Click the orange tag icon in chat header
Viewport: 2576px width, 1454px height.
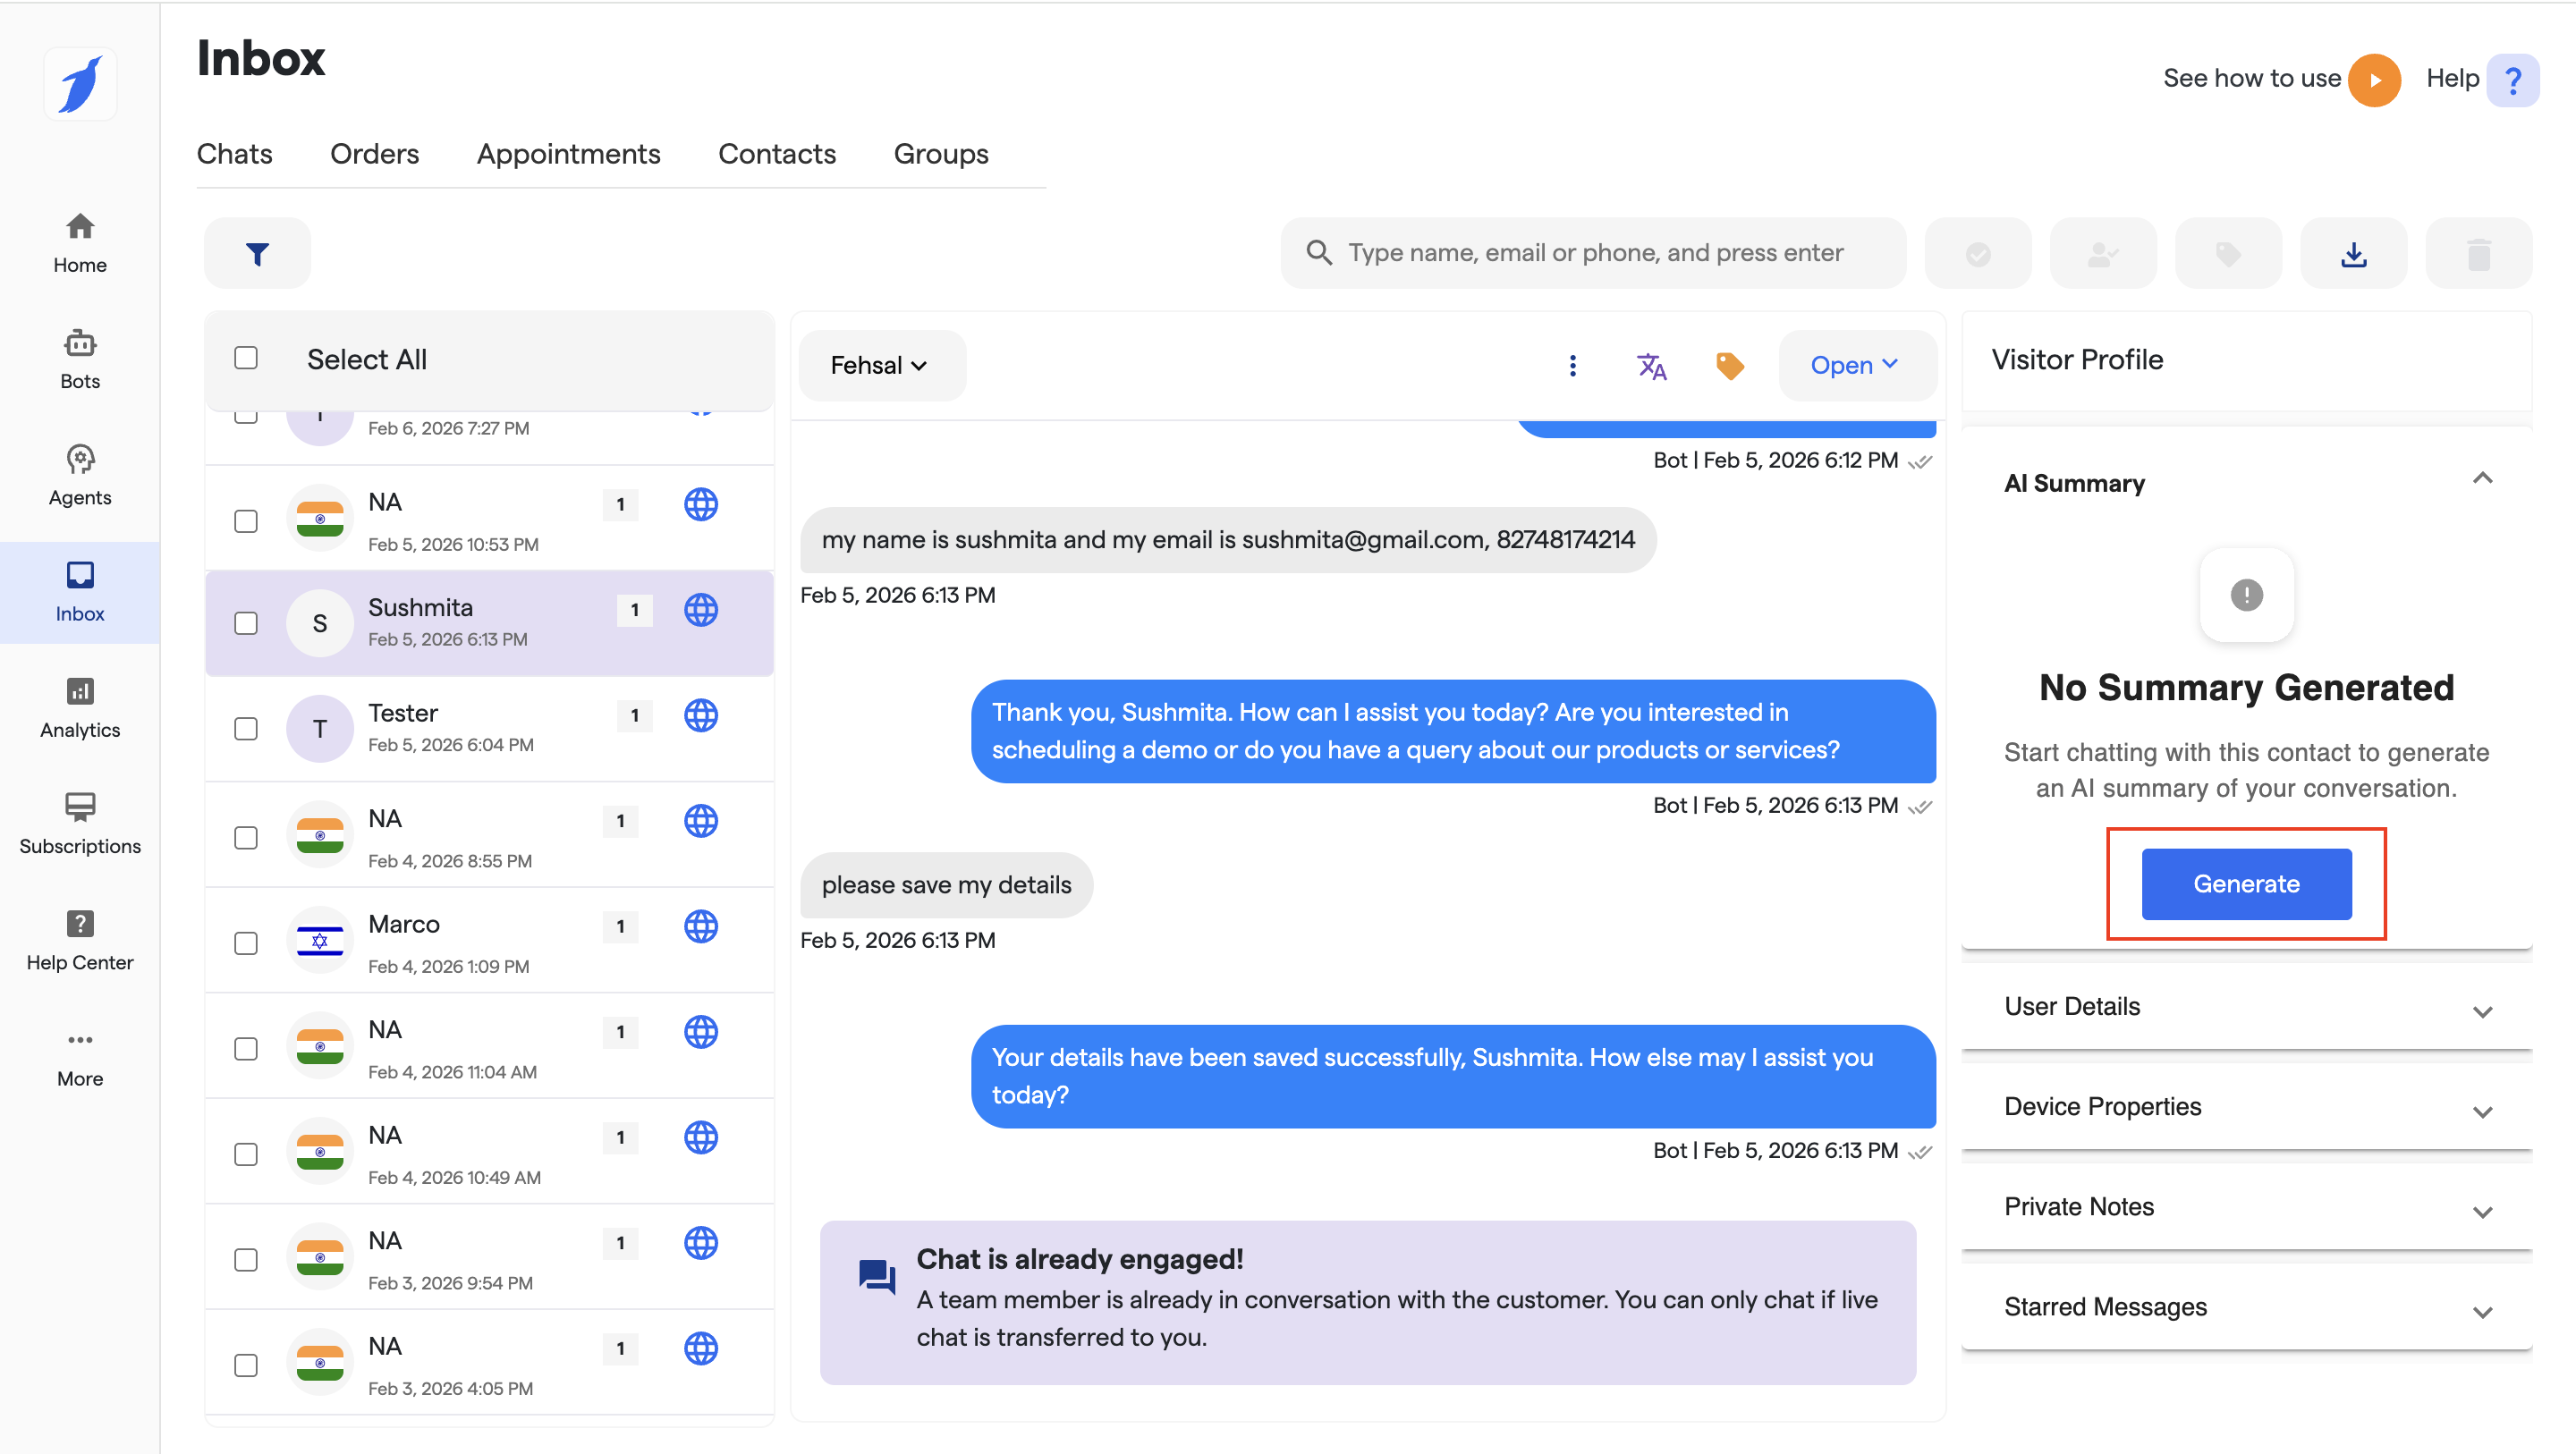pyautogui.click(x=1729, y=366)
